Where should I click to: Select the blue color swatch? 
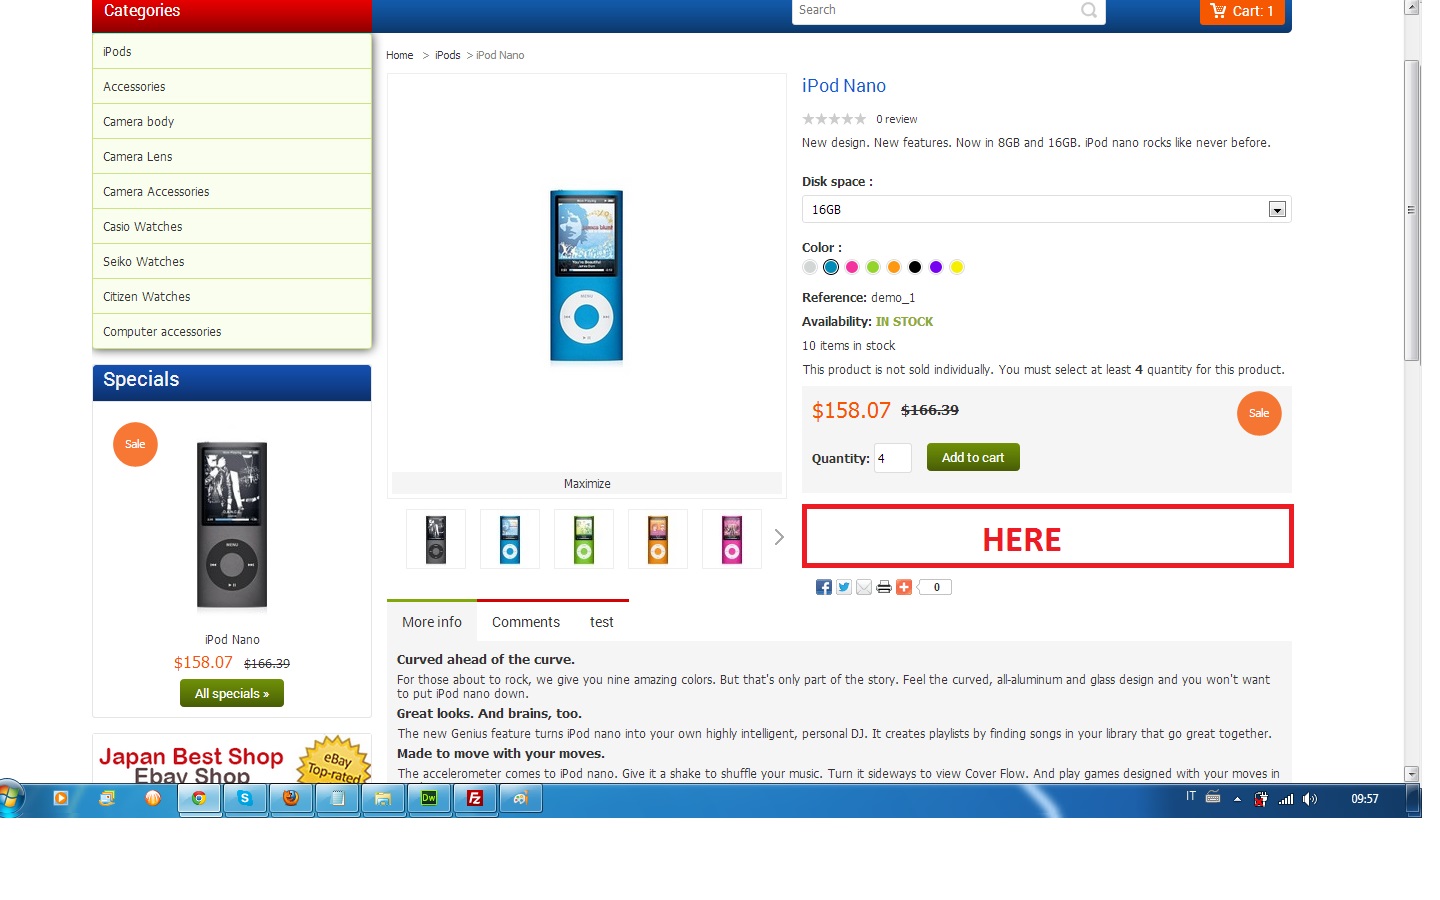pyautogui.click(x=831, y=267)
